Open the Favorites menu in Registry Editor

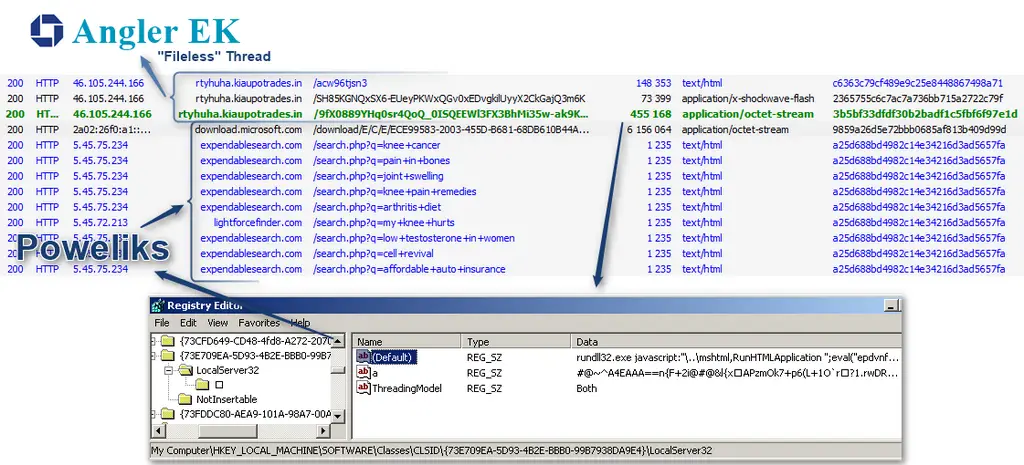[259, 323]
